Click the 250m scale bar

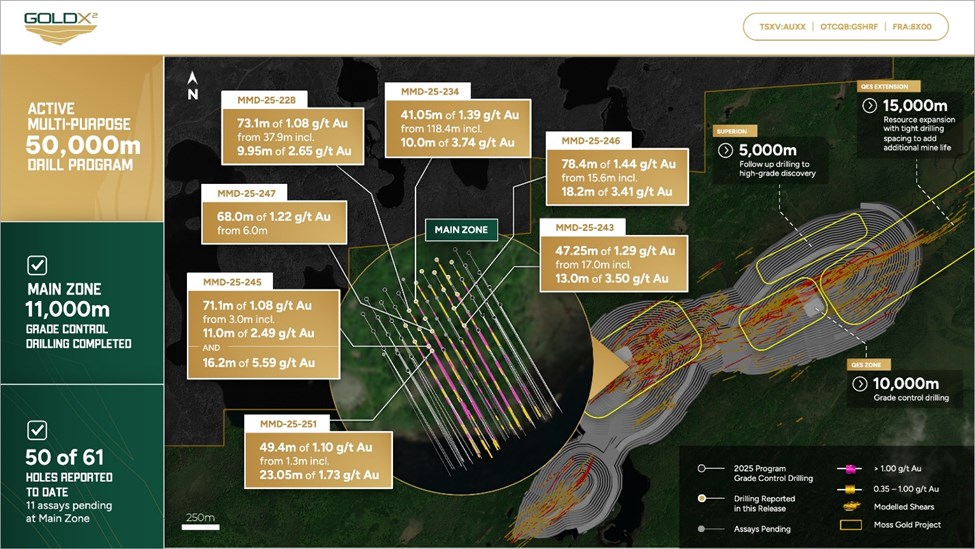(x=200, y=523)
